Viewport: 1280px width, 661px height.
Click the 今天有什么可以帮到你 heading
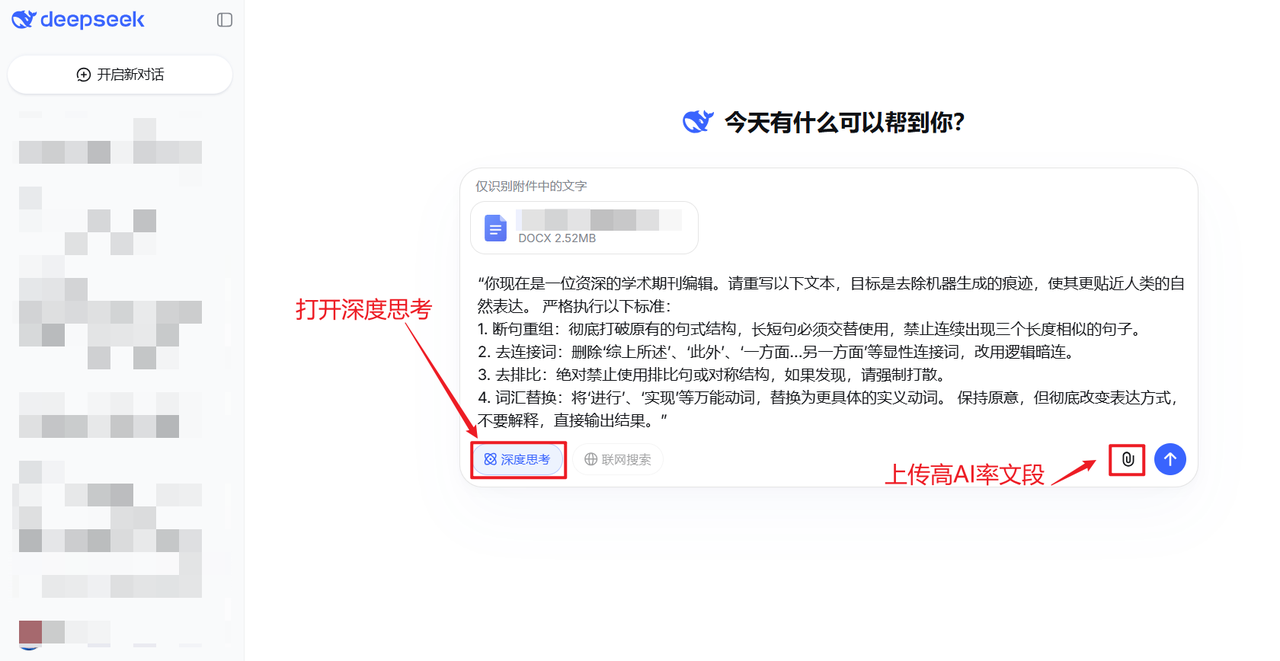844,123
